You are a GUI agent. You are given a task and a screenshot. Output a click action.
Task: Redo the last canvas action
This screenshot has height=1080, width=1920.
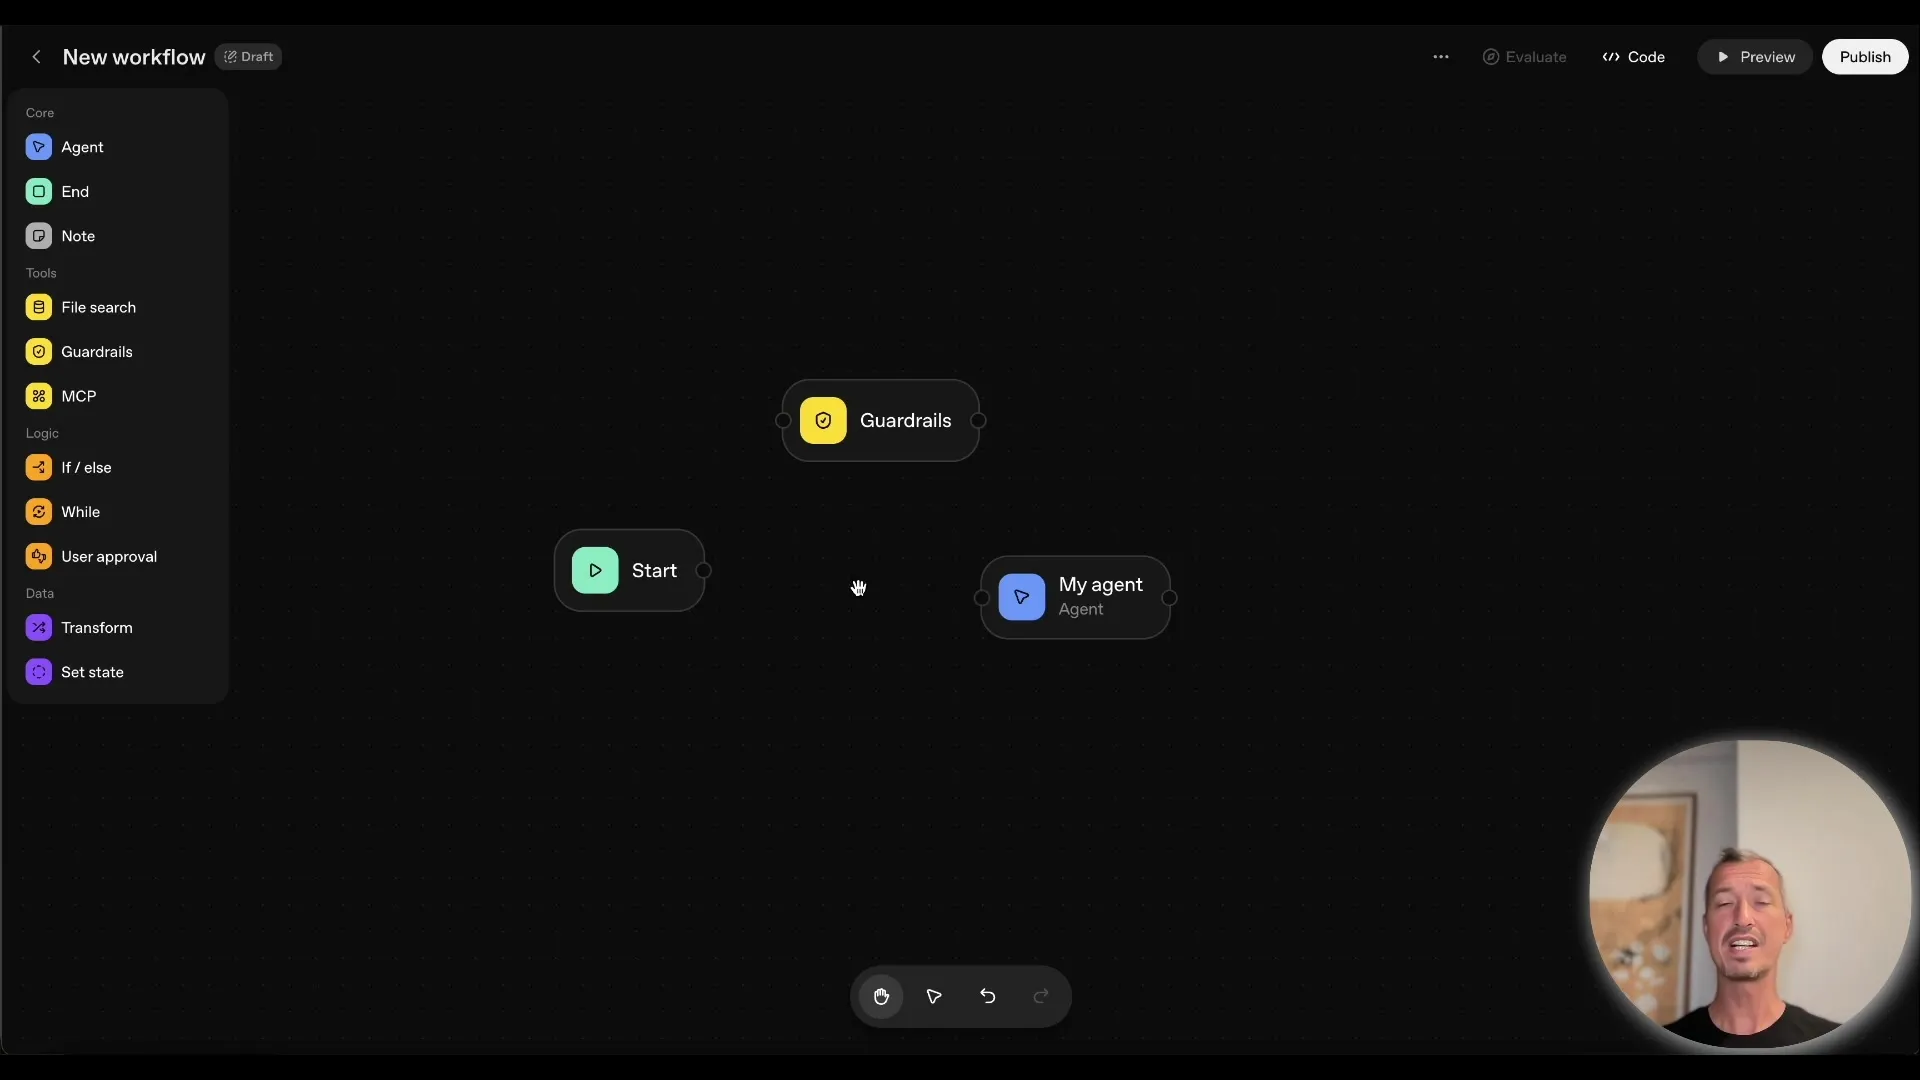[1040, 996]
